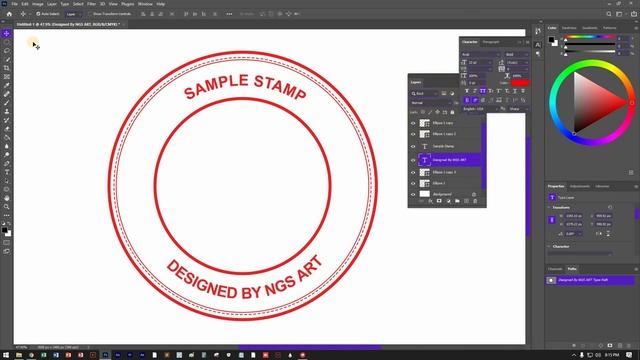Click the red text Color swatch
The image size is (640, 360).
(x=520, y=82)
